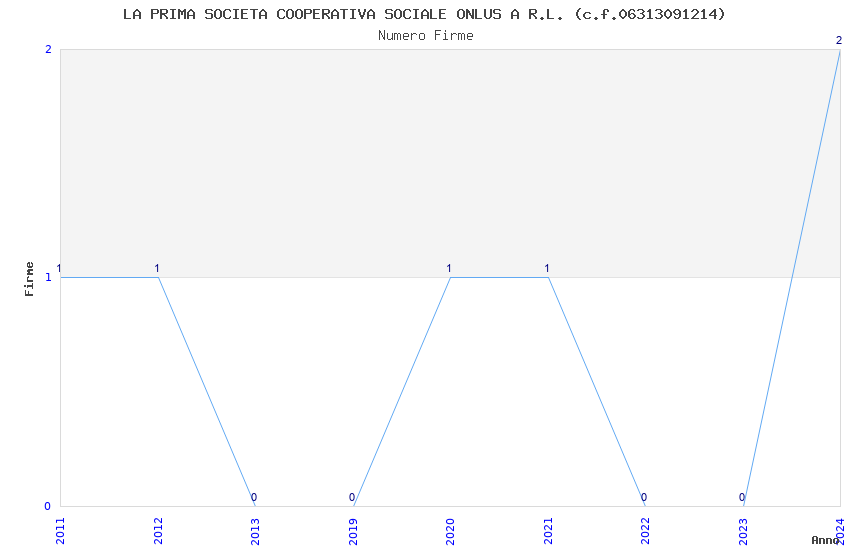Click data point value 0 above 2013
The width and height of the screenshot is (850, 550).
click(x=254, y=497)
